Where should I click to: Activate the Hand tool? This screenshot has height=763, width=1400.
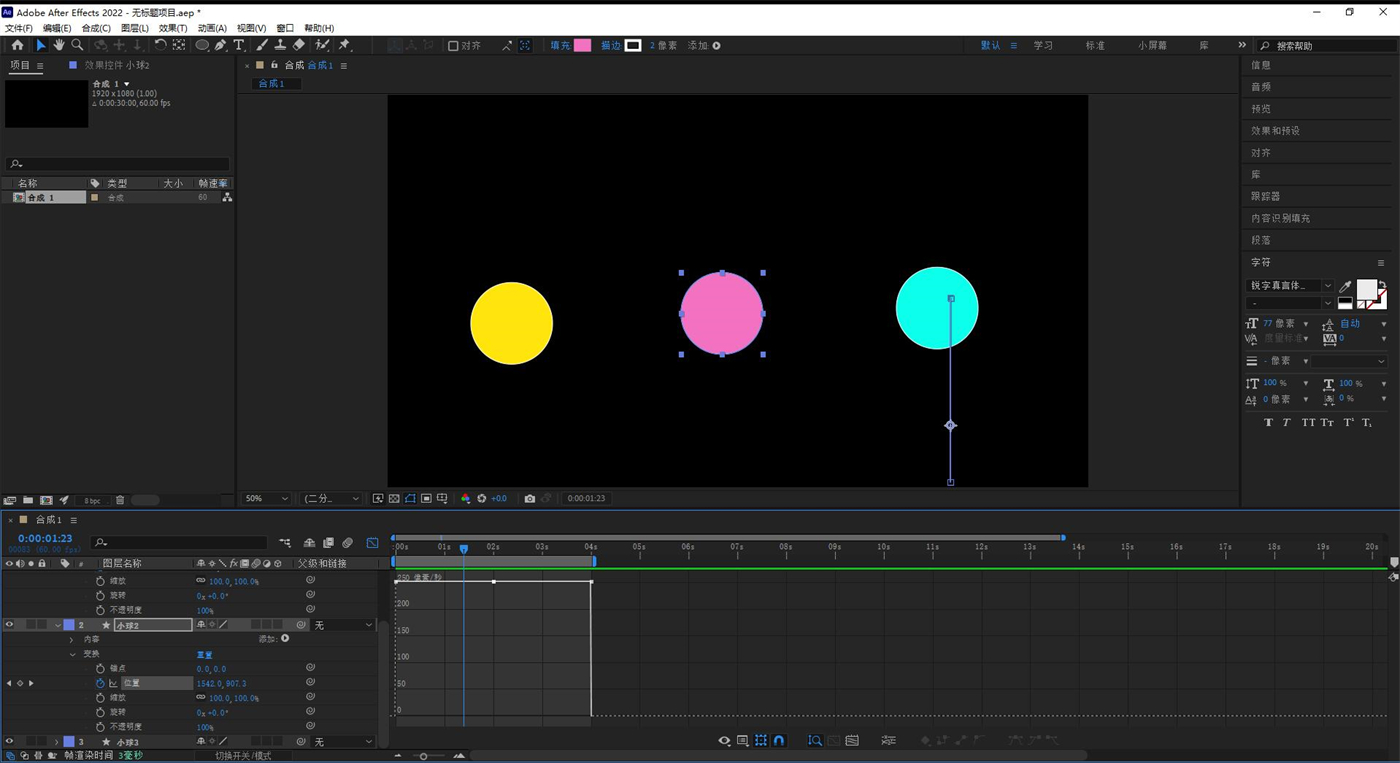coord(59,45)
